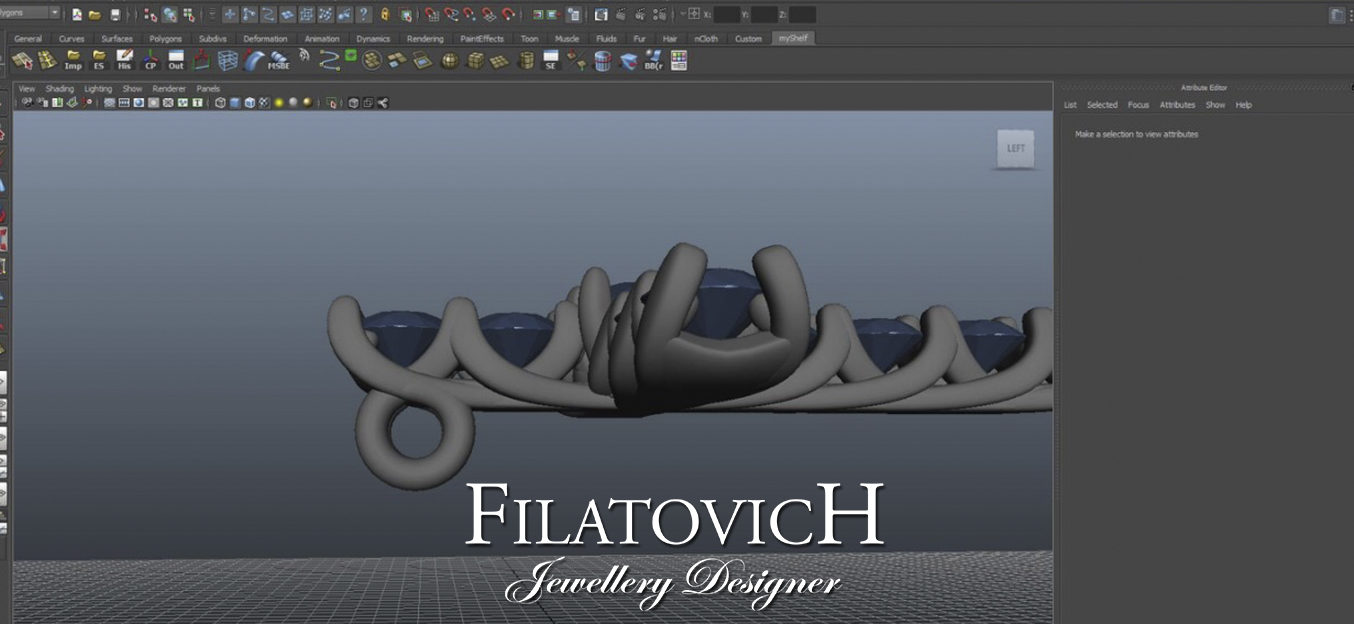Viewport: 1354px width, 624px height.
Task: Switch to the Surfaces shelf tab
Action: point(117,39)
